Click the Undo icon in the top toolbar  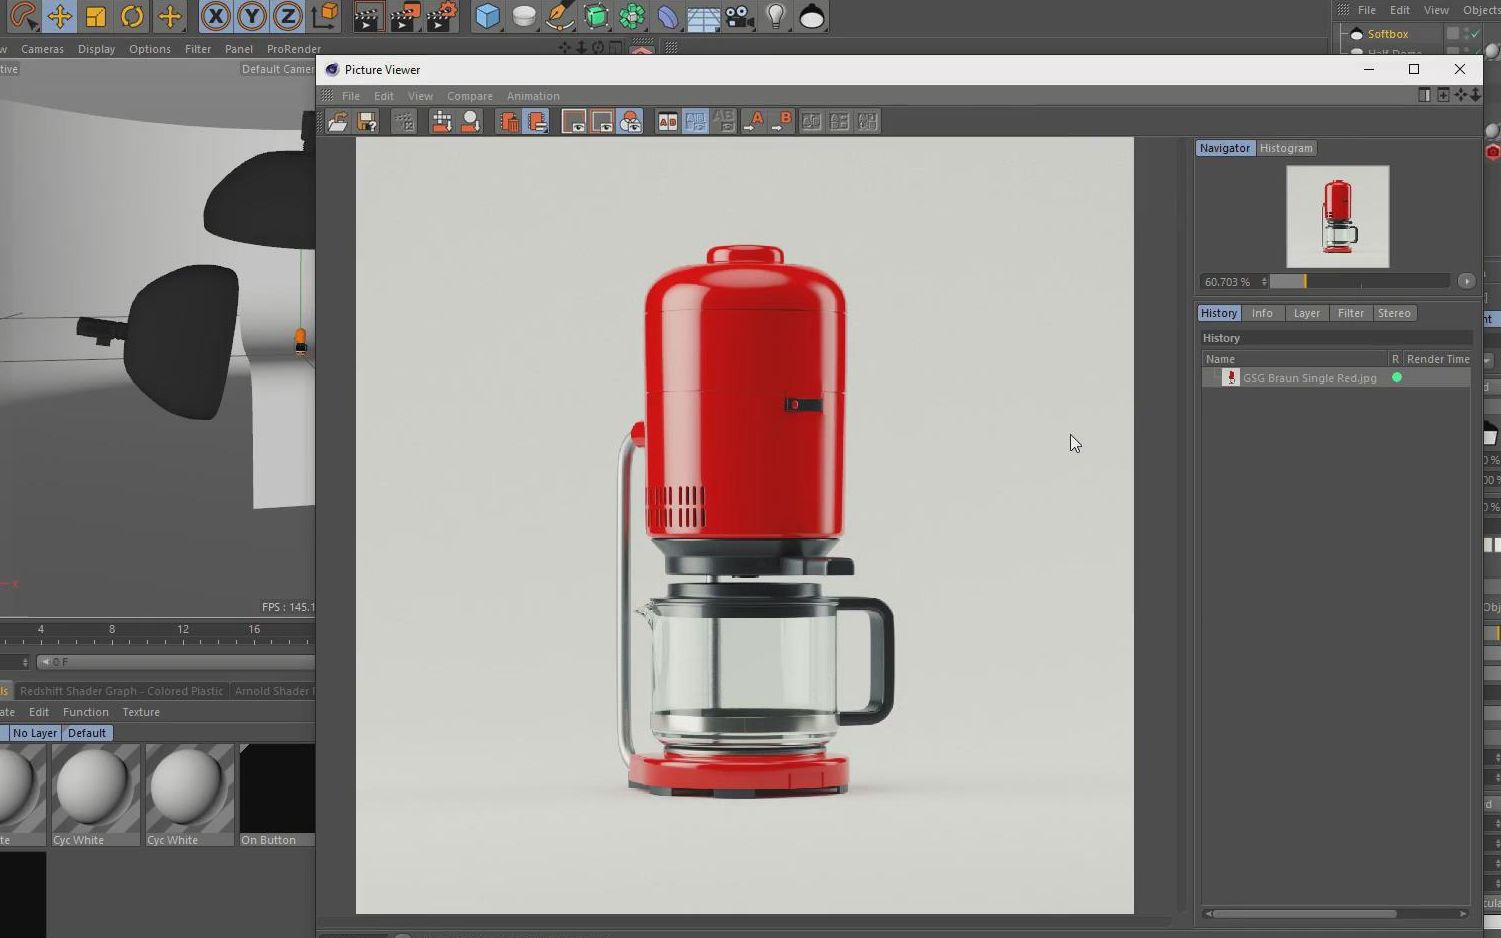[x=131, y=17]
